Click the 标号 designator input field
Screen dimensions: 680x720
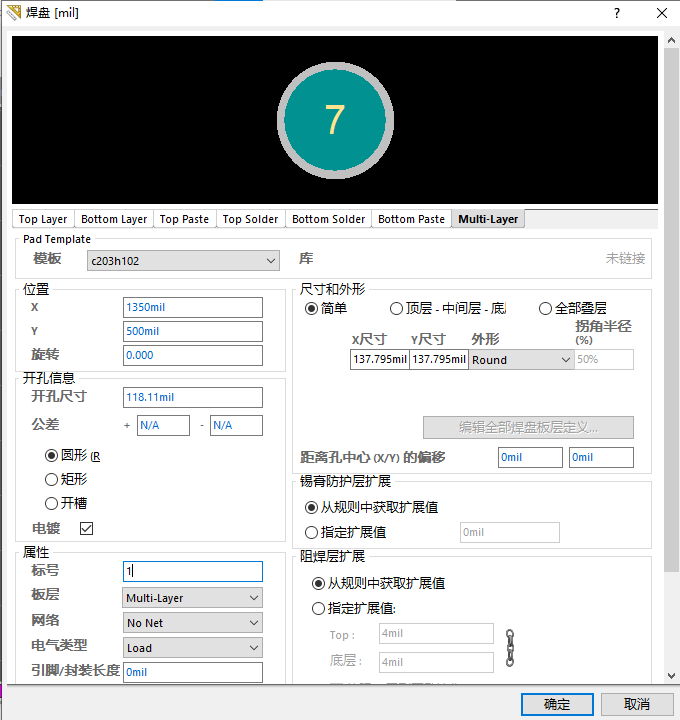193,571
